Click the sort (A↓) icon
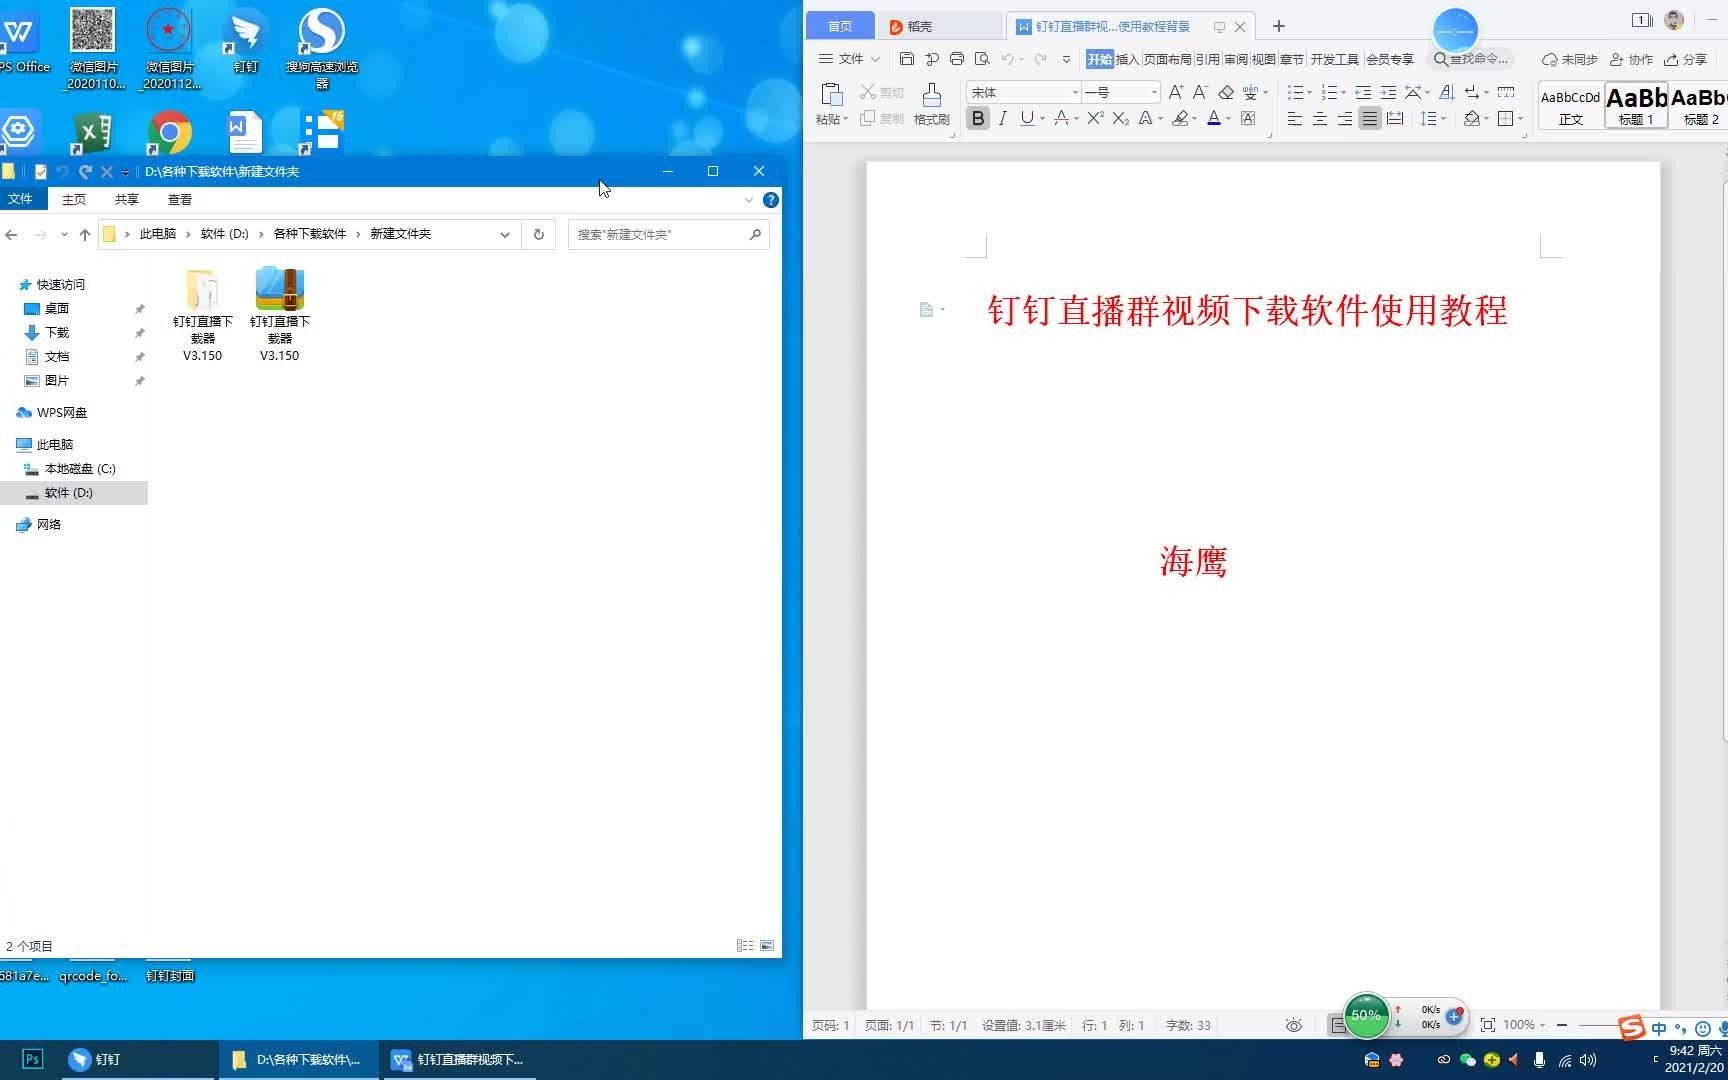The width and height of the screenshot is (1728, 1080). [x=1446, y=92]
